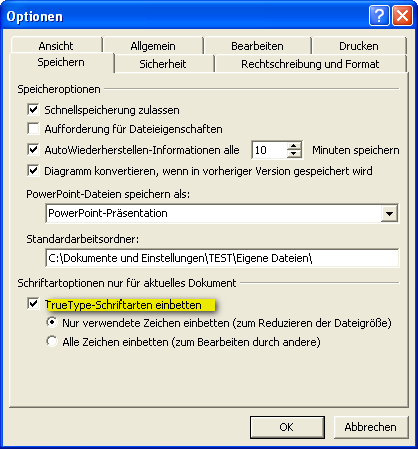
Task: Enable Aufforderung für Dateieigenschaften checkbox
Action: [33, 128]
